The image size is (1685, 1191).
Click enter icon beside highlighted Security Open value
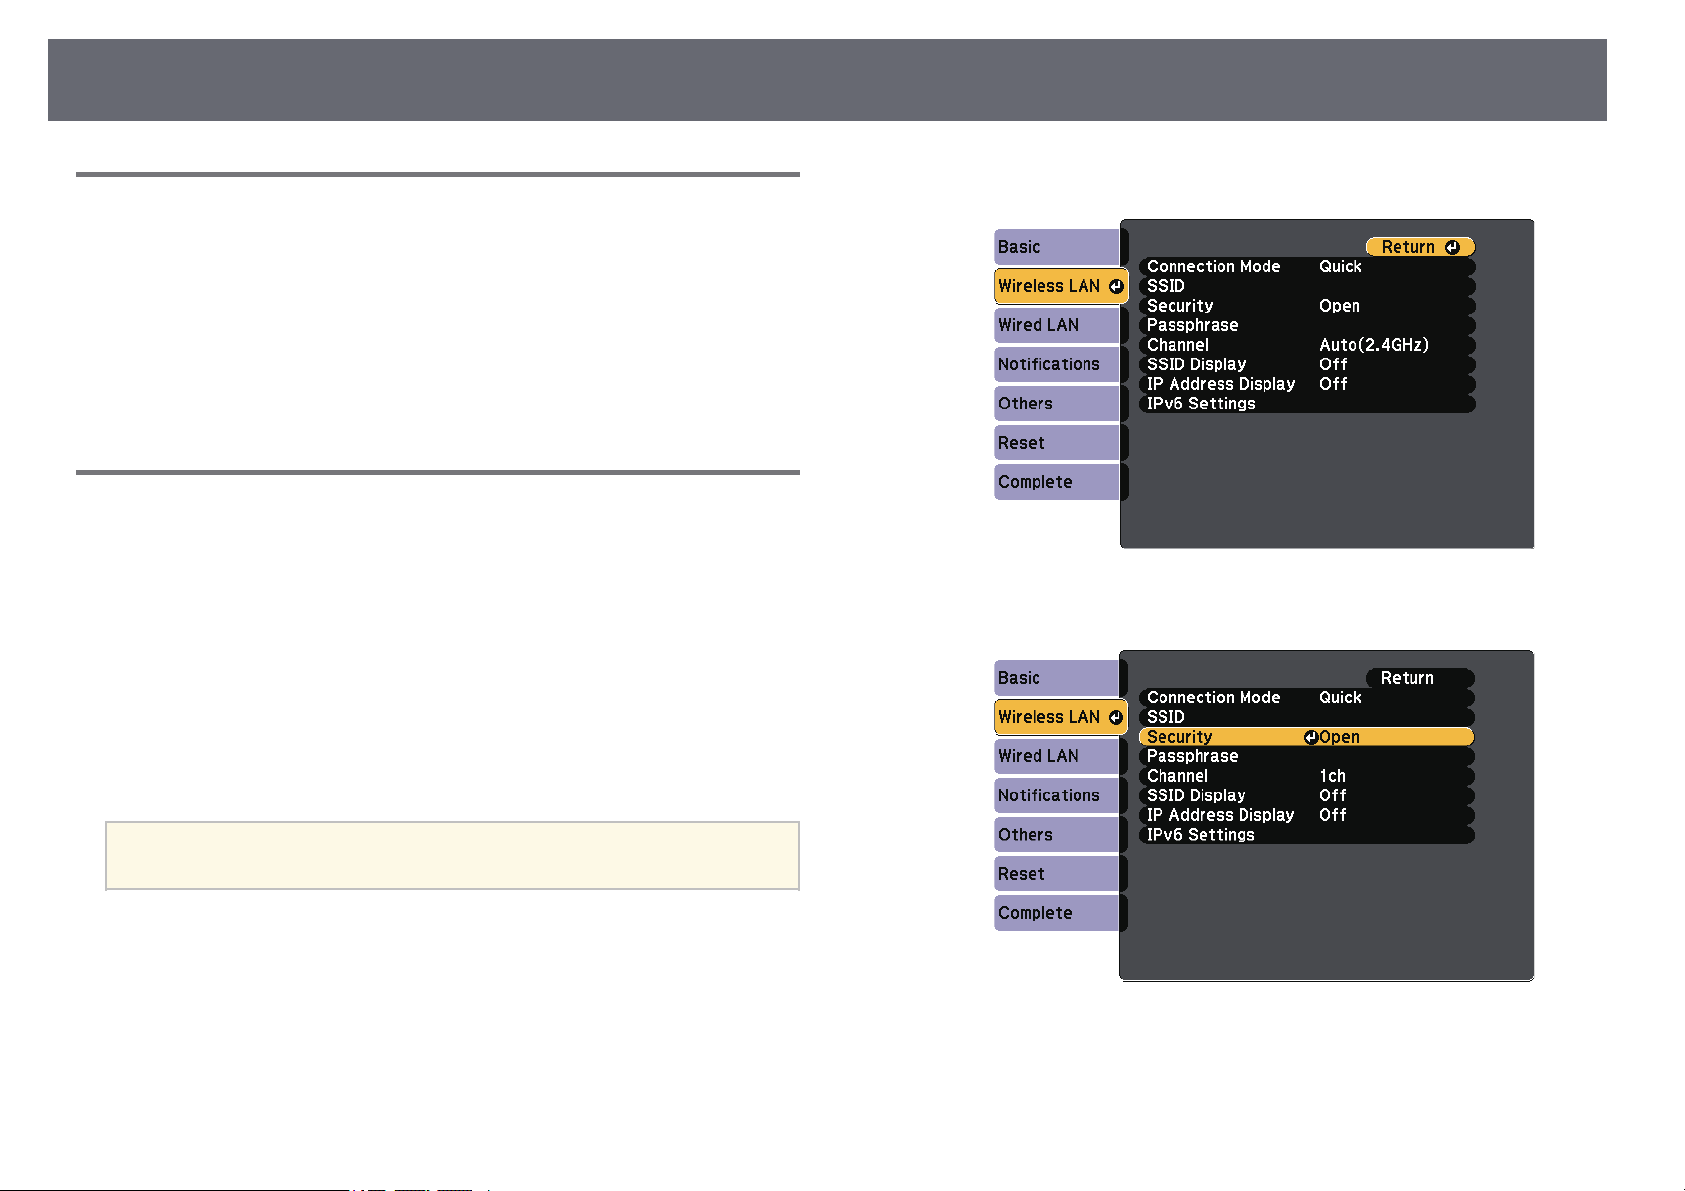click(1311, 737)
